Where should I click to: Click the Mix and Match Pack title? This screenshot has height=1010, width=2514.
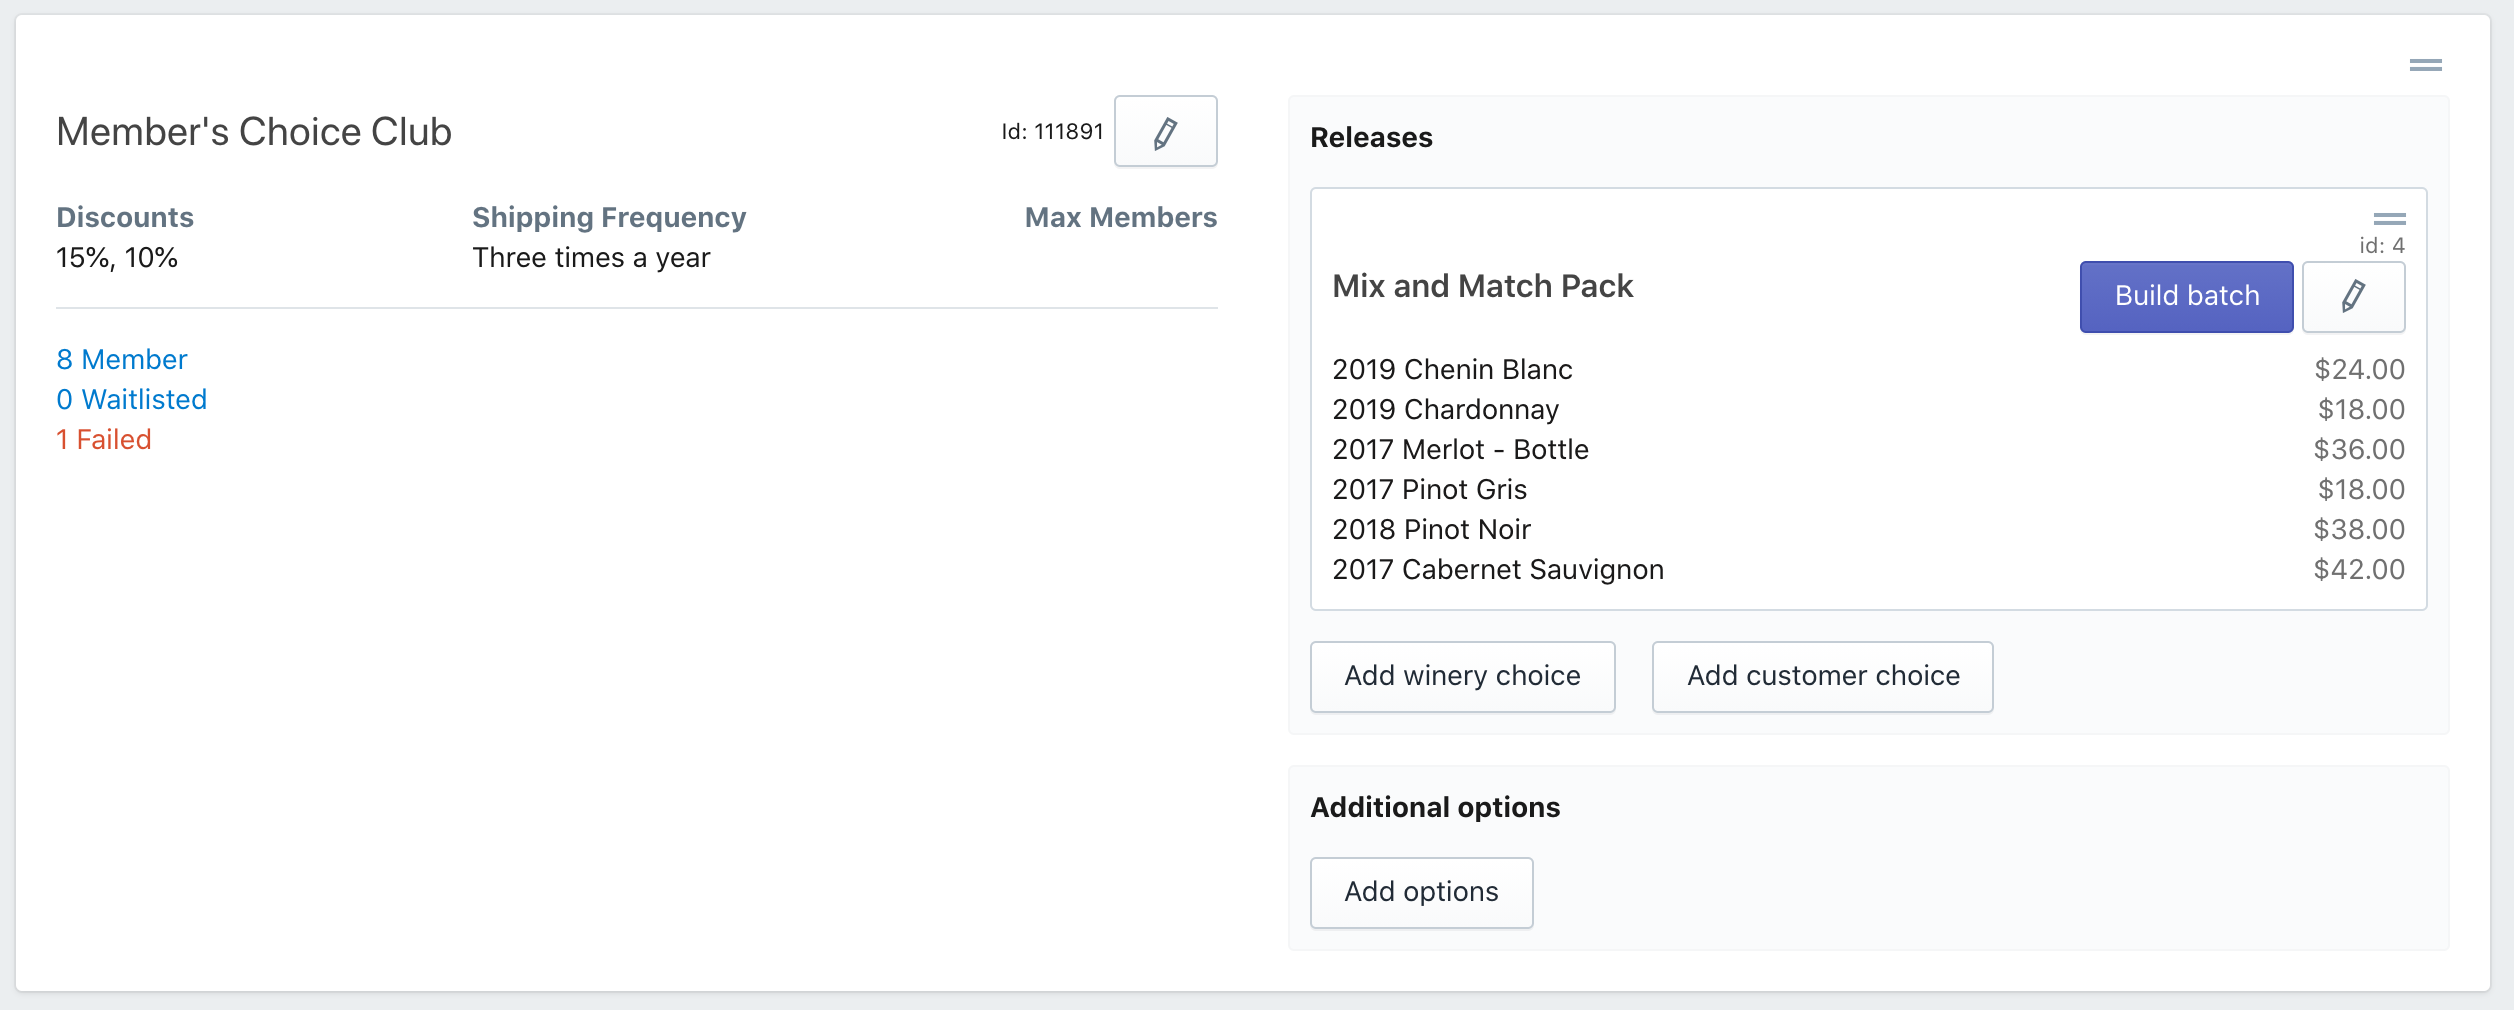click(1482, 287)
